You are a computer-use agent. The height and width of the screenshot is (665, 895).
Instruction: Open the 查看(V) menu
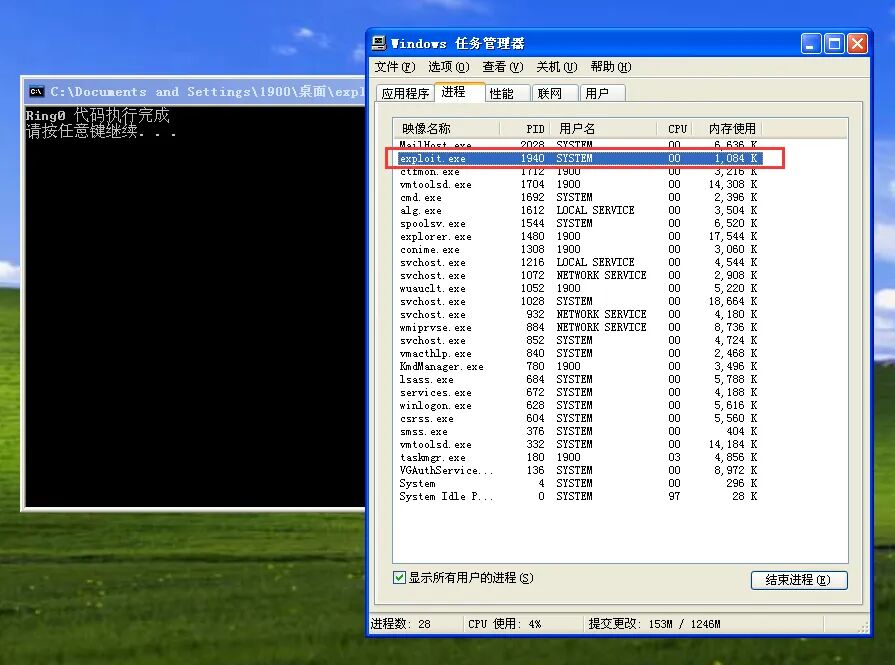tap(502, 67)
